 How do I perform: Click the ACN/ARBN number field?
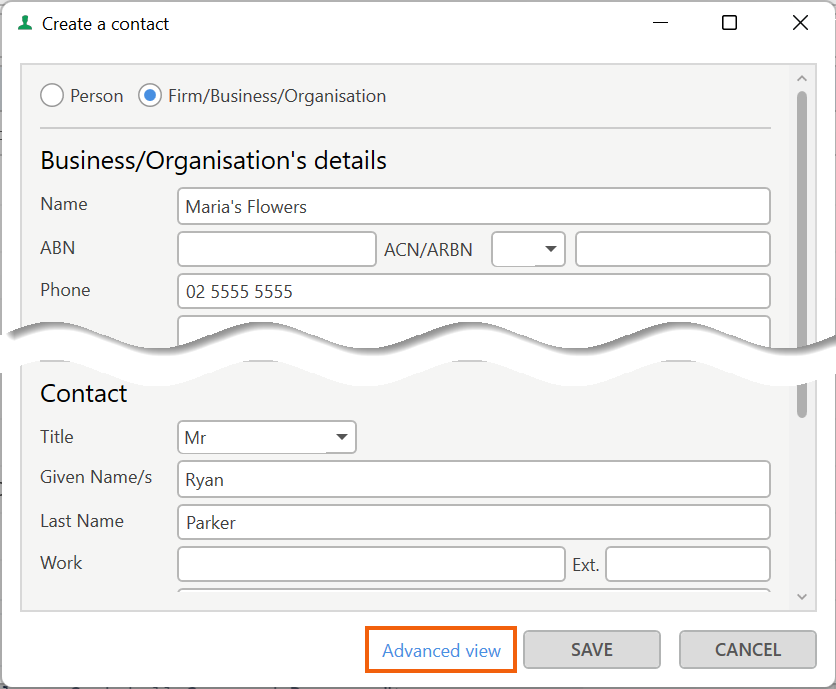tap(673, 249)
